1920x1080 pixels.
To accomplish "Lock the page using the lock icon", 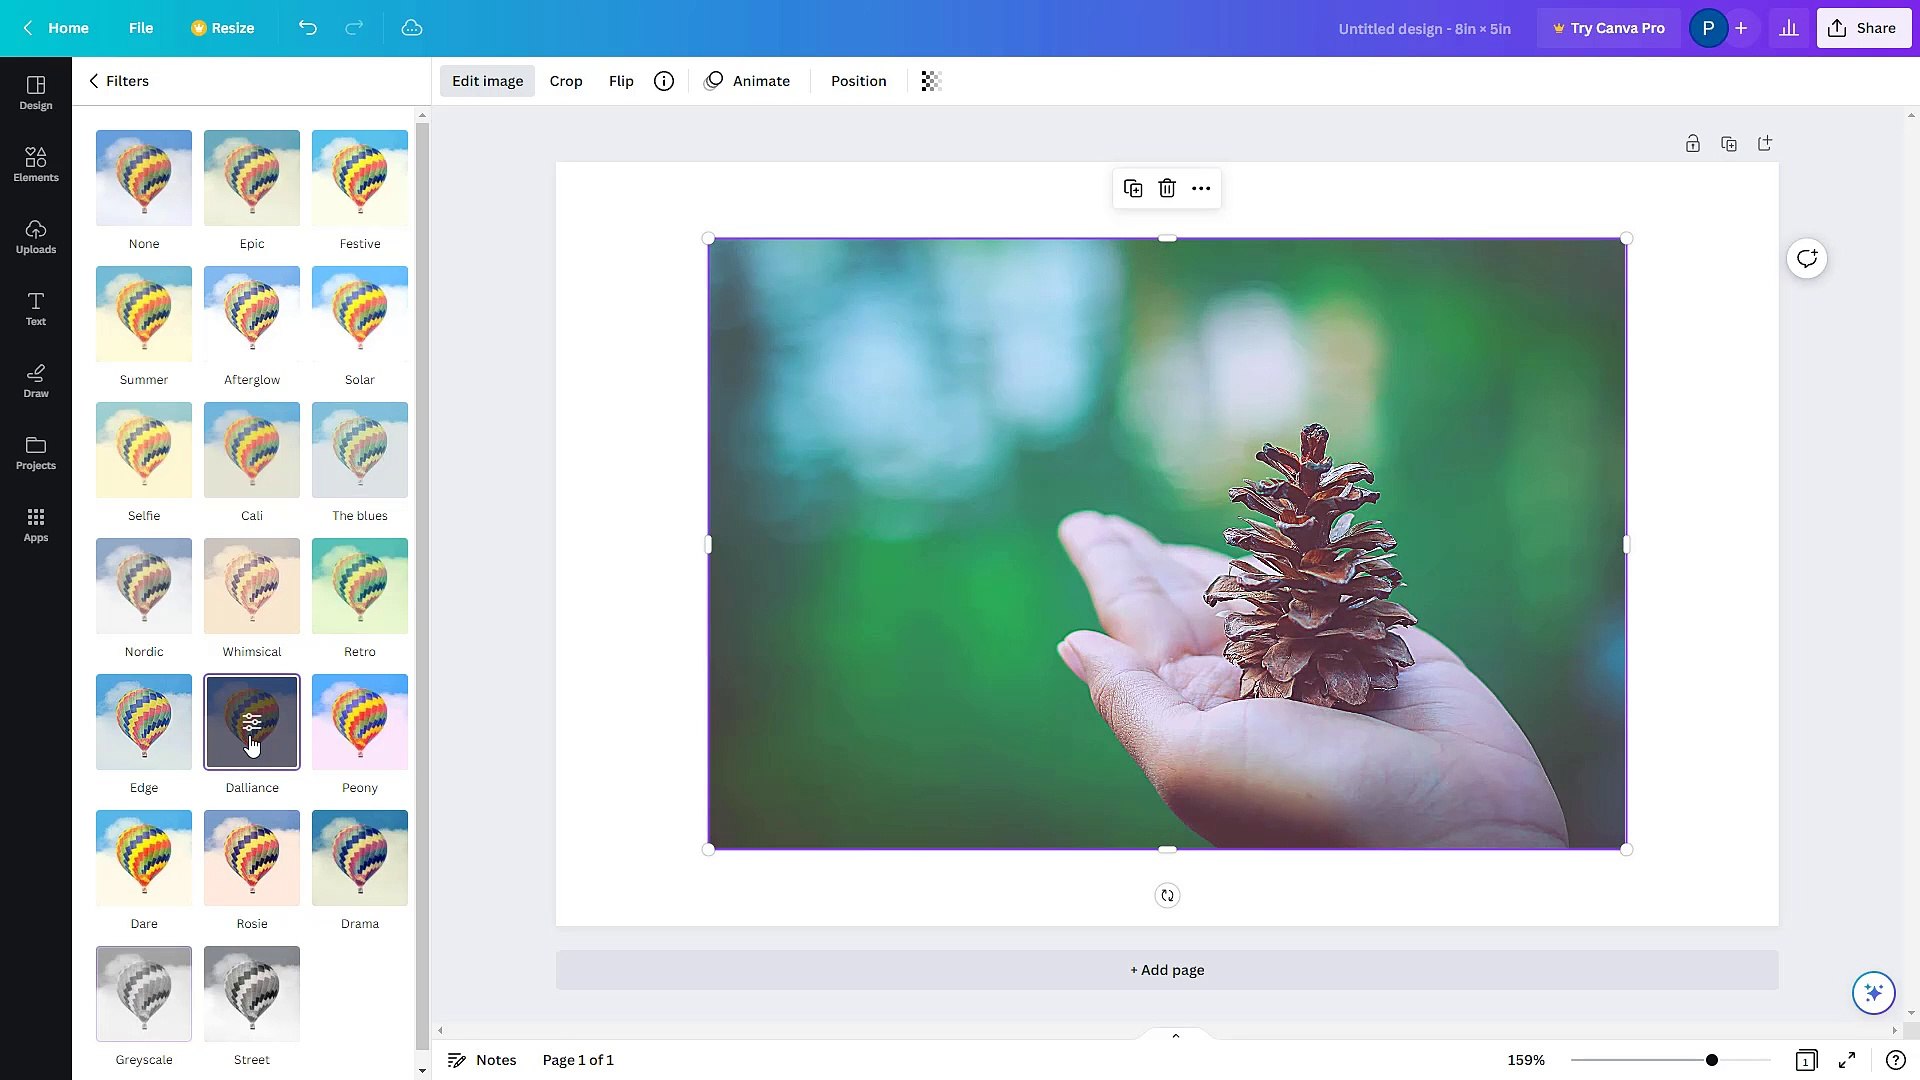I will click(1692, 143).
